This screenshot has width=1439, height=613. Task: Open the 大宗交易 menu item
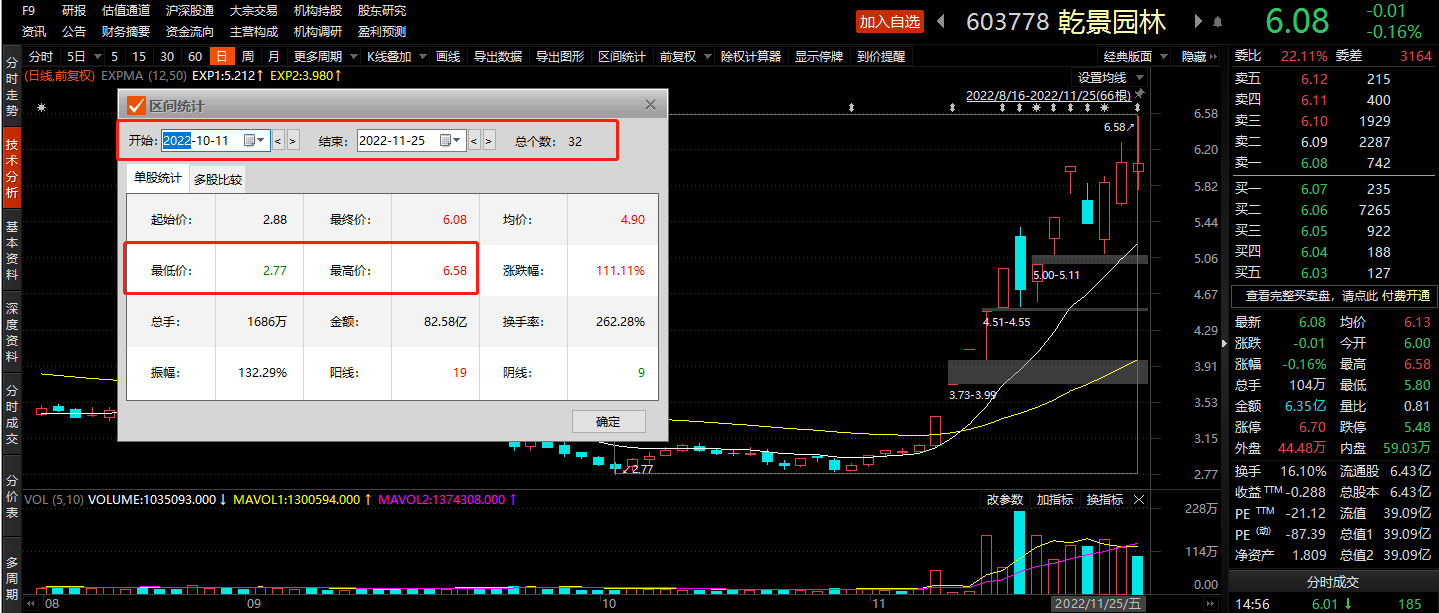253,10
